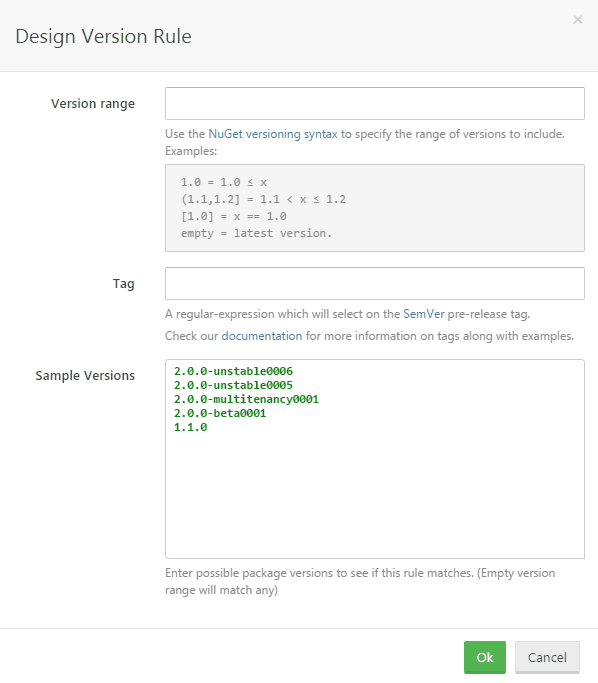Select the 2.0.0-unstable0005 sample line
Image resolution: width=598 pixels, height=683 pixels.
coord(233,385)
